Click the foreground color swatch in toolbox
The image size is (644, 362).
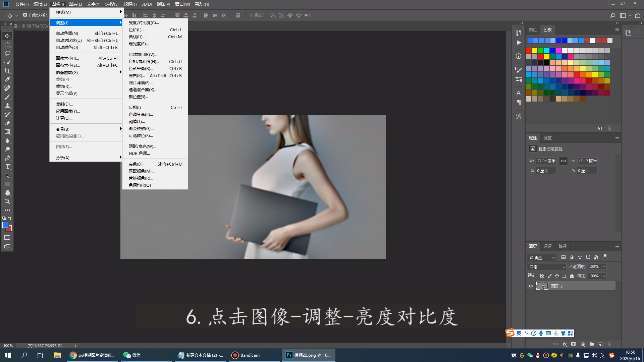(x=5, y=225)
